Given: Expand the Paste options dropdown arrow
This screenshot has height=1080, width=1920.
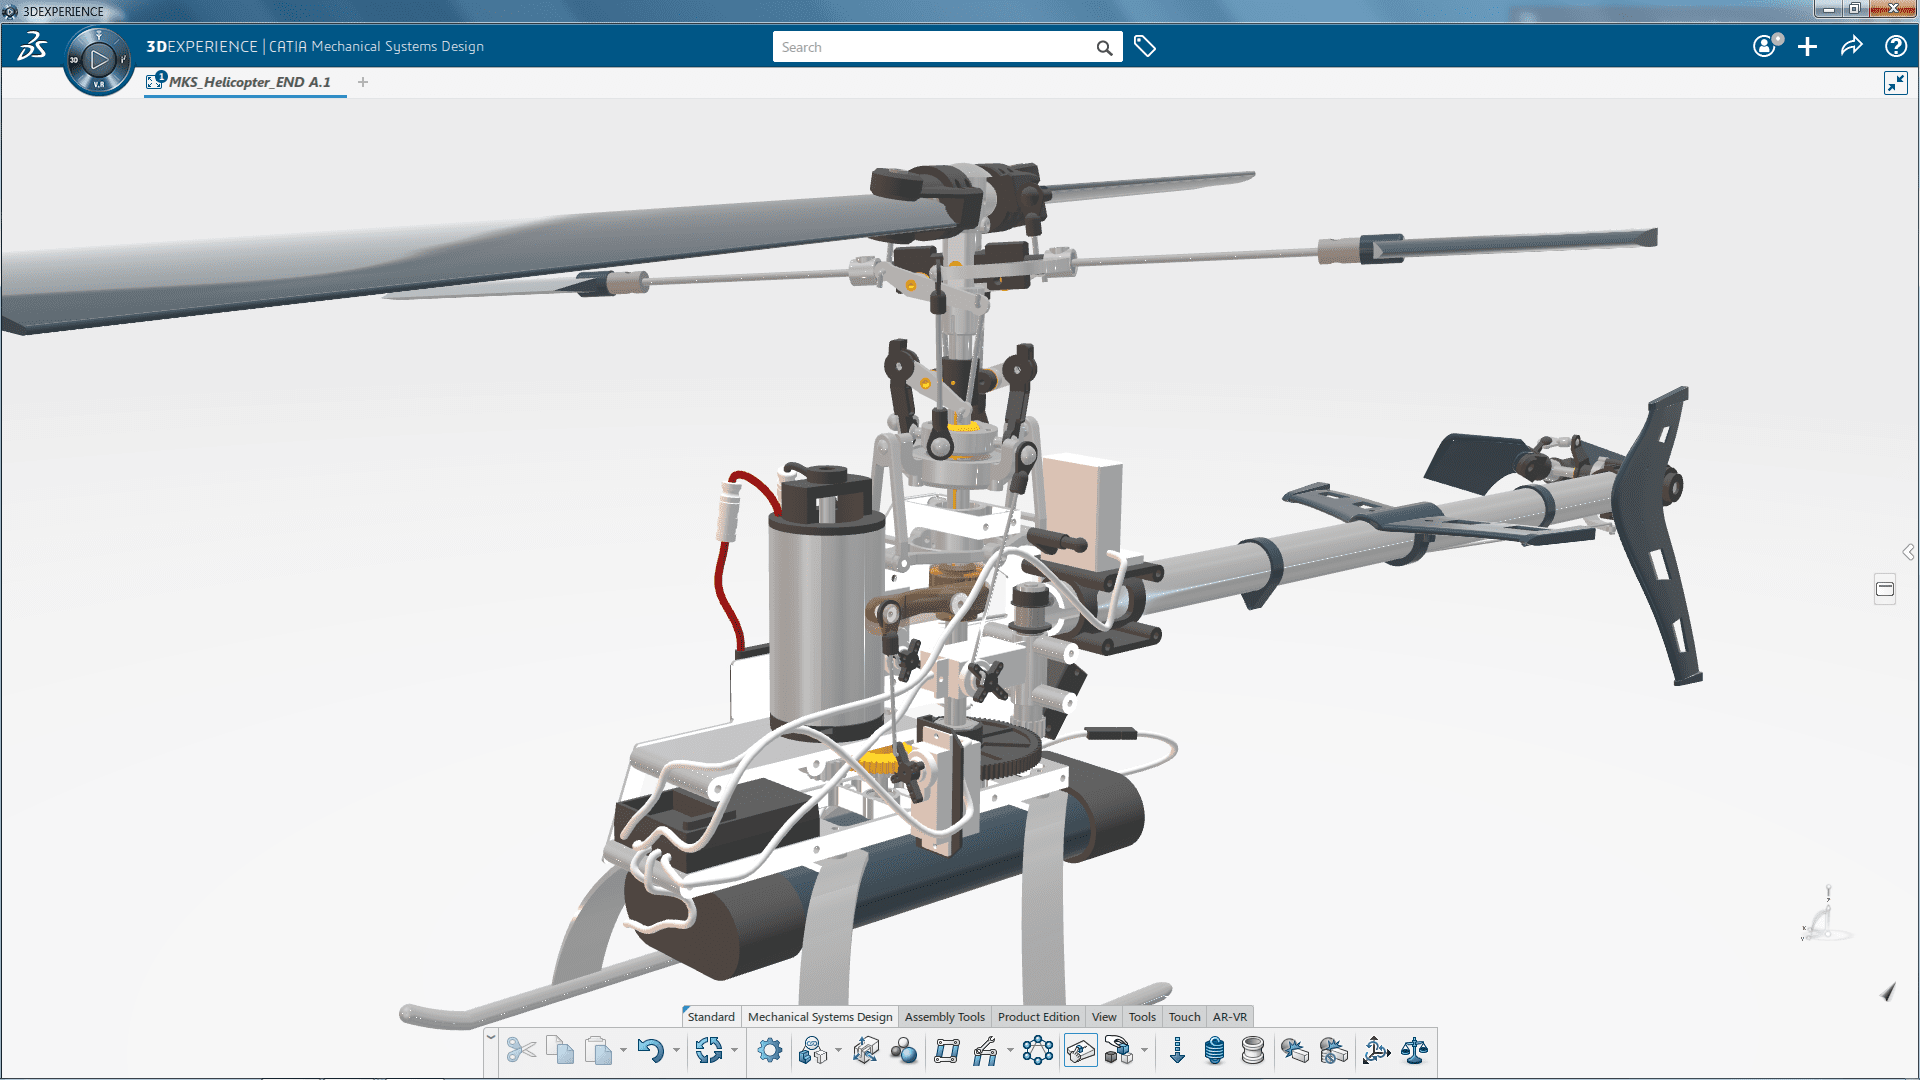Looking at the screenshot, I should tap(623, 1051).
